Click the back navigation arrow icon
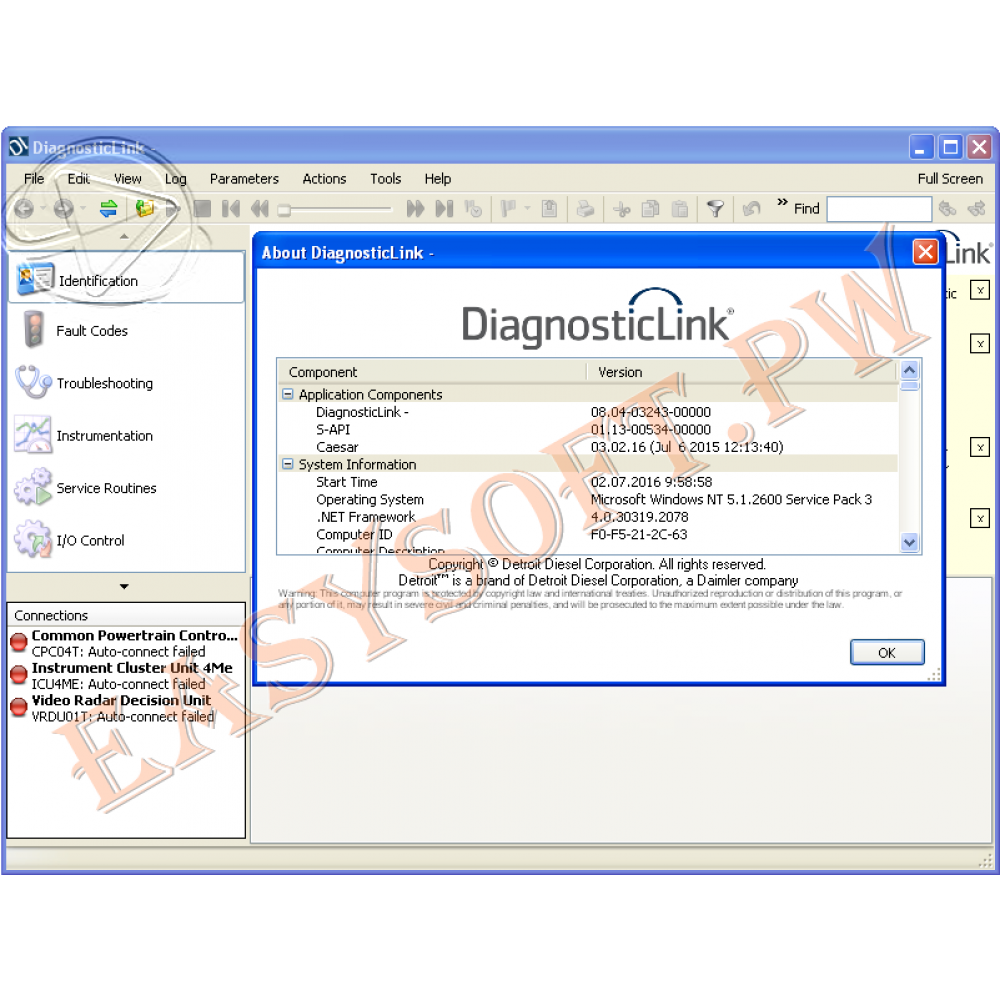 coord(24,209)
